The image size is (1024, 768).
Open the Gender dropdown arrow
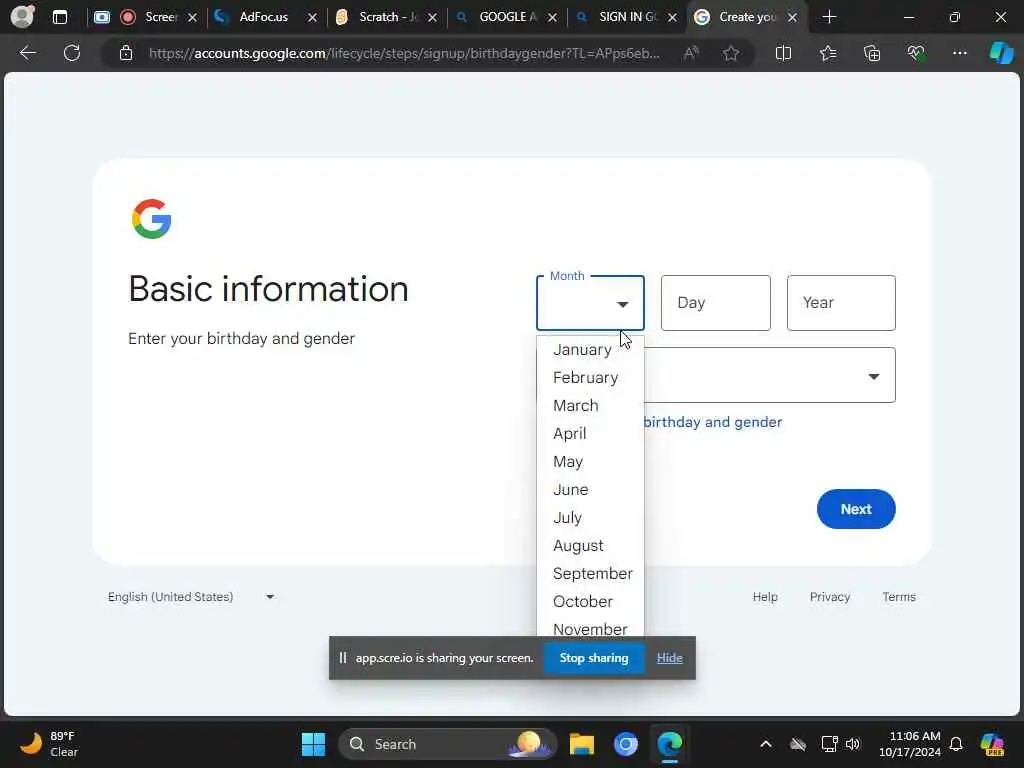click(873, 376)
